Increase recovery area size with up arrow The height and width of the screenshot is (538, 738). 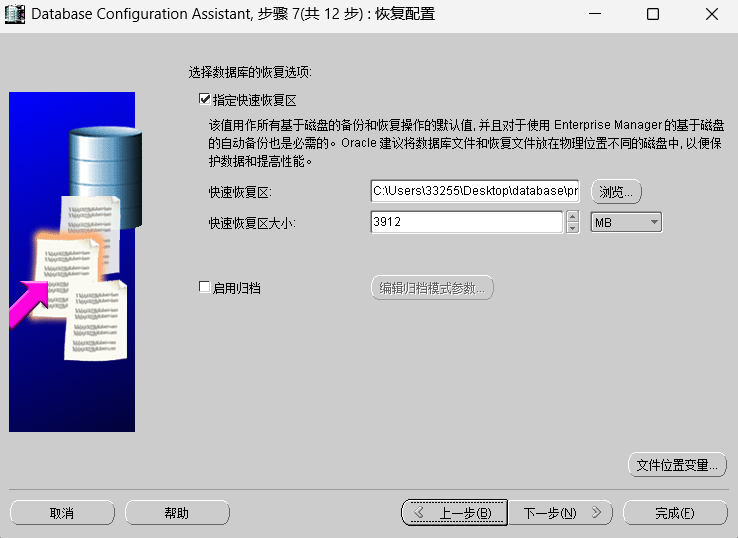(572, 217)
